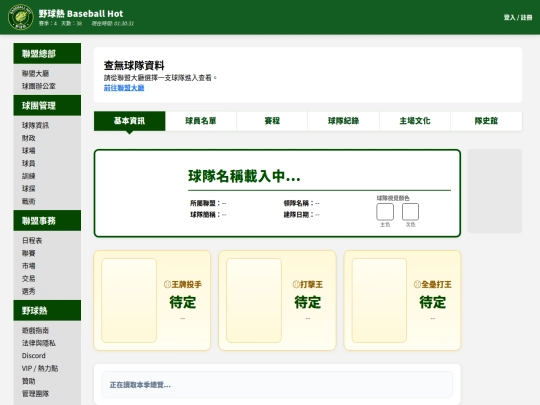Open the 登入 / 註冊 link

pyautogui.click(x=518, y=17)
